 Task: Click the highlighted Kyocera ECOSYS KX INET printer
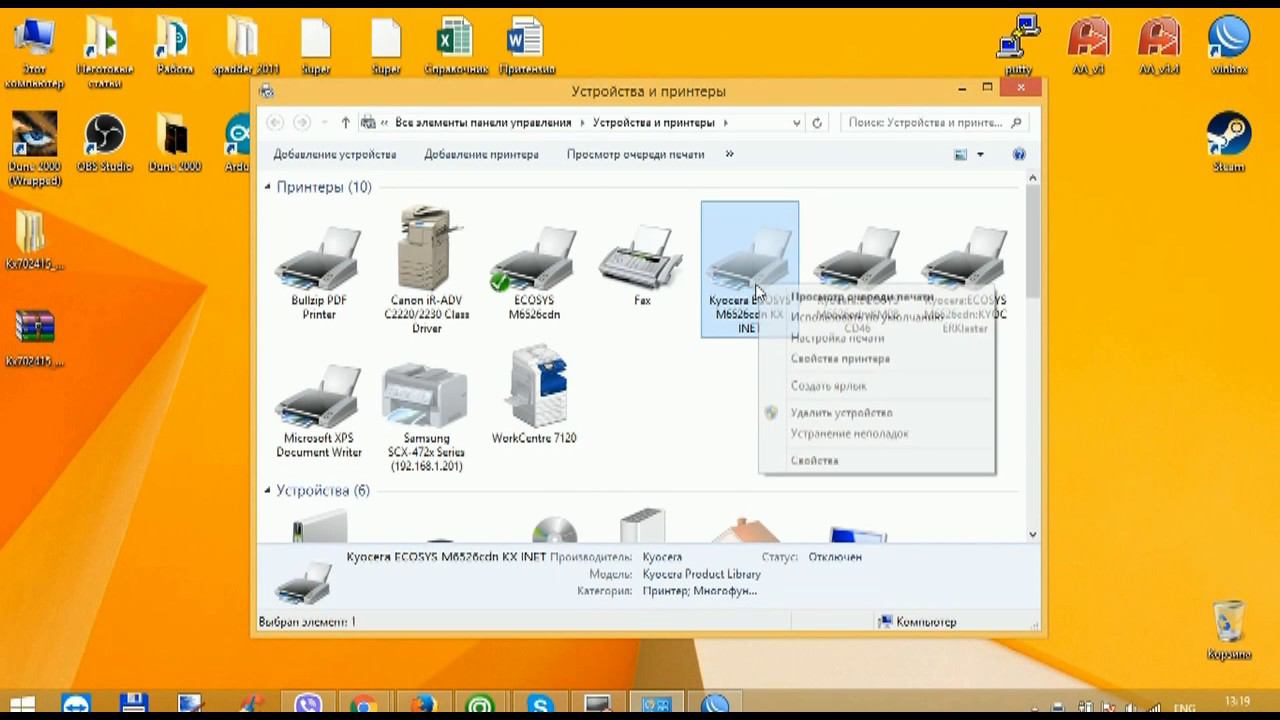[x=749, y=269]
